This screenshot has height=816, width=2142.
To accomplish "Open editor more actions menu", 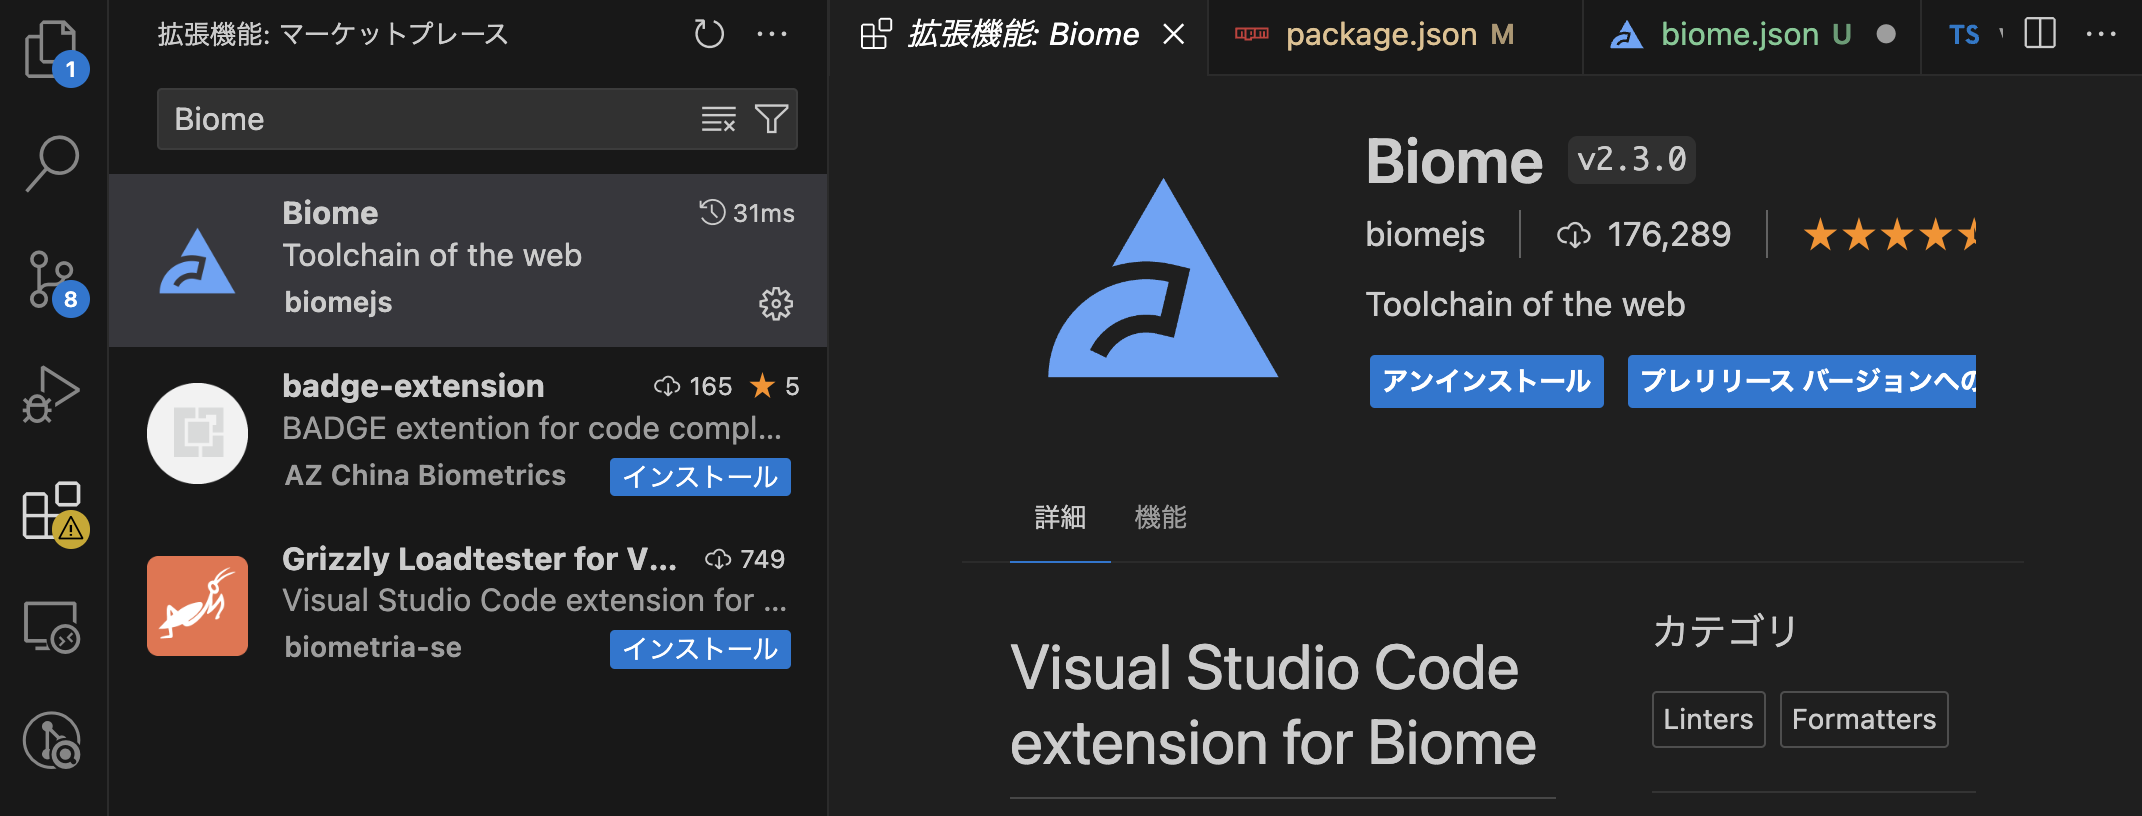I will pos(2101,34).
